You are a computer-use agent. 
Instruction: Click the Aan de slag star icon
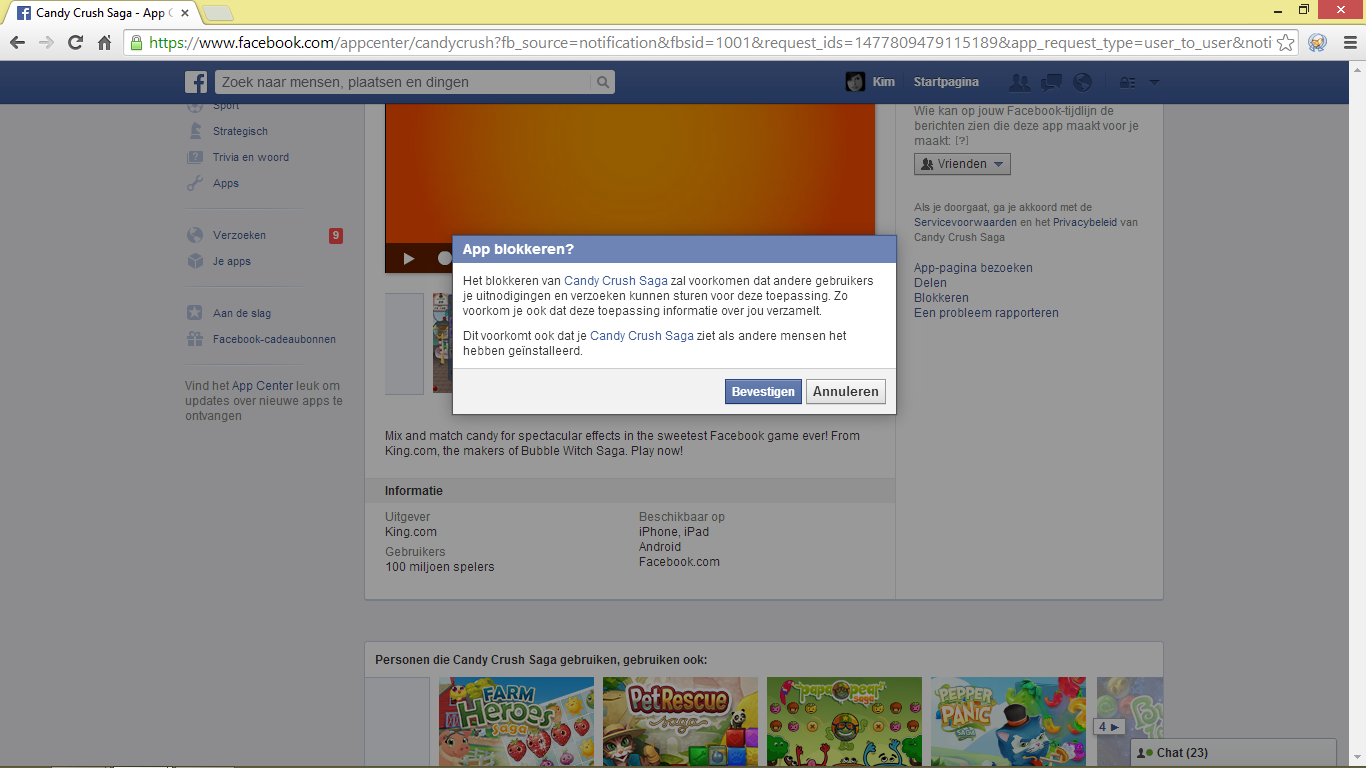pyautogui.click(x=195, y=313)
